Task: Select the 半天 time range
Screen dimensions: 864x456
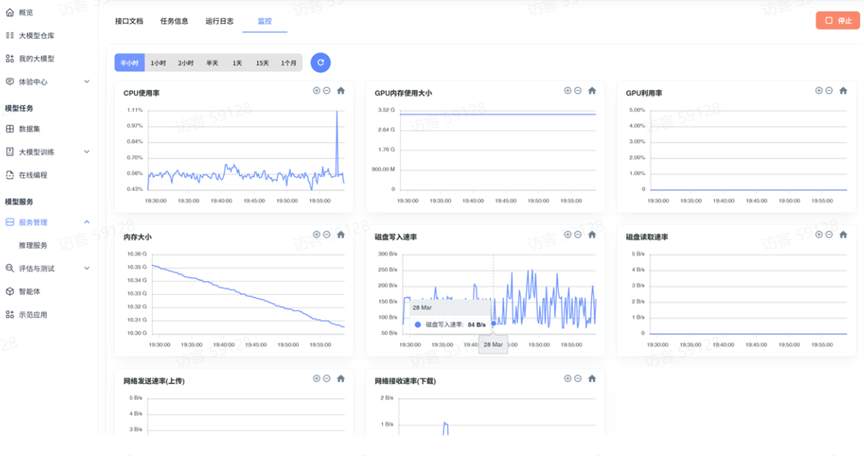Action: 212,63
